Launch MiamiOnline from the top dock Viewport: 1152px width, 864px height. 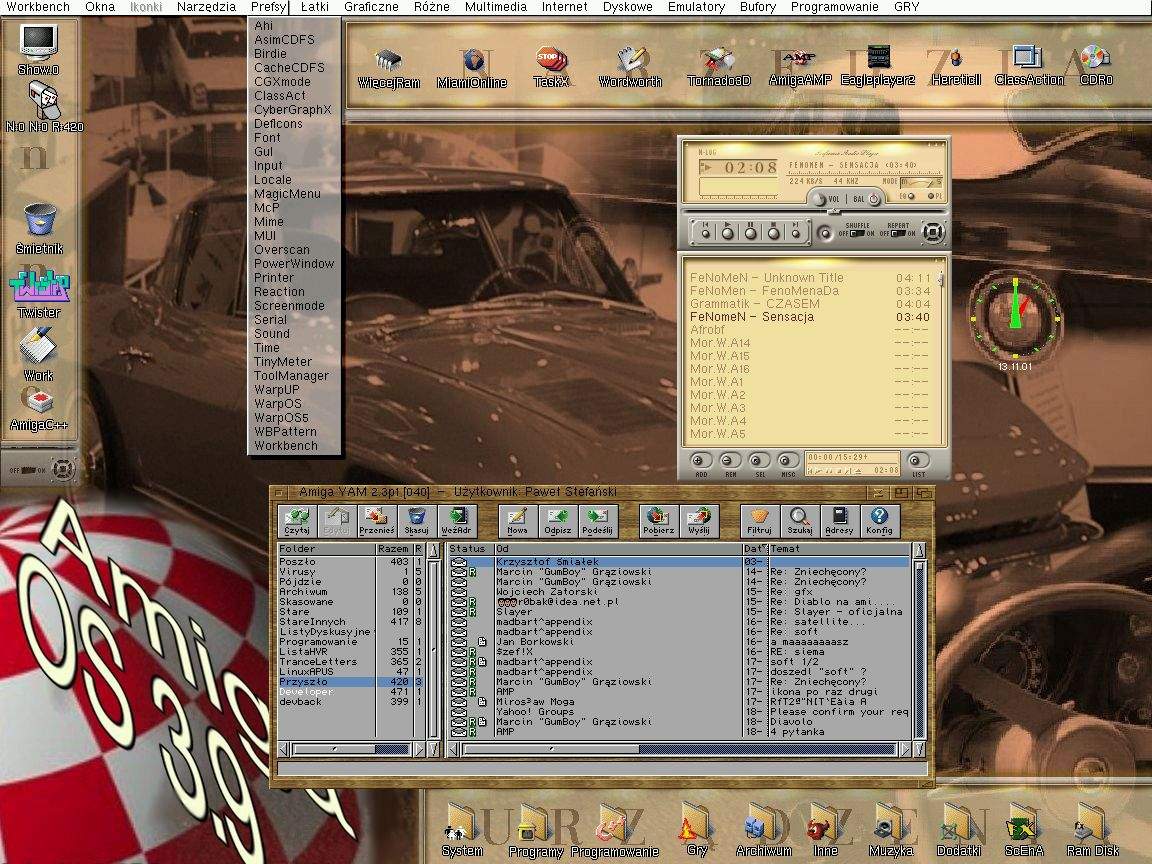pos(472,68)
